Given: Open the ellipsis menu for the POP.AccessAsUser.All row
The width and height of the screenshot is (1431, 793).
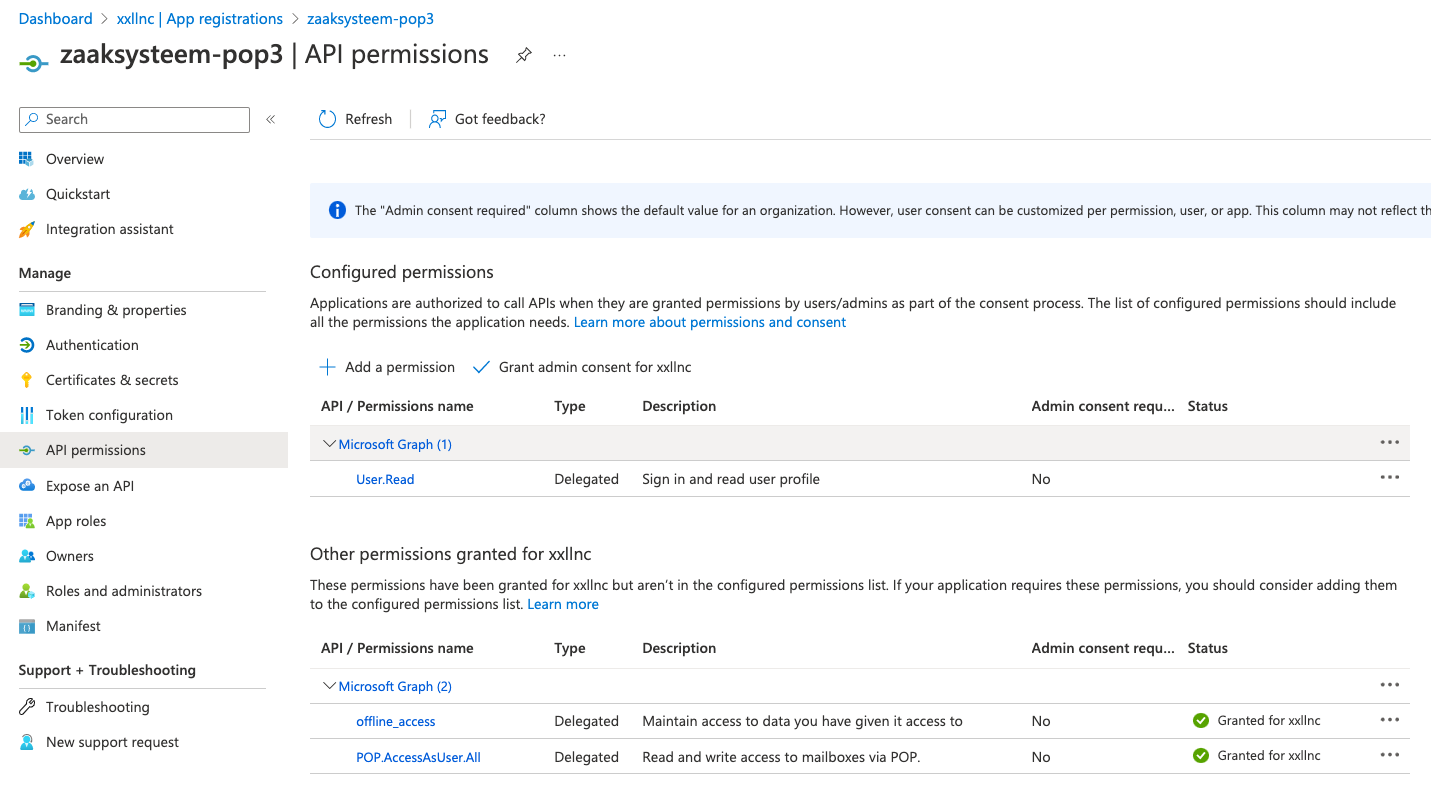Looking at the screenshot, I should pos(1389,756).
